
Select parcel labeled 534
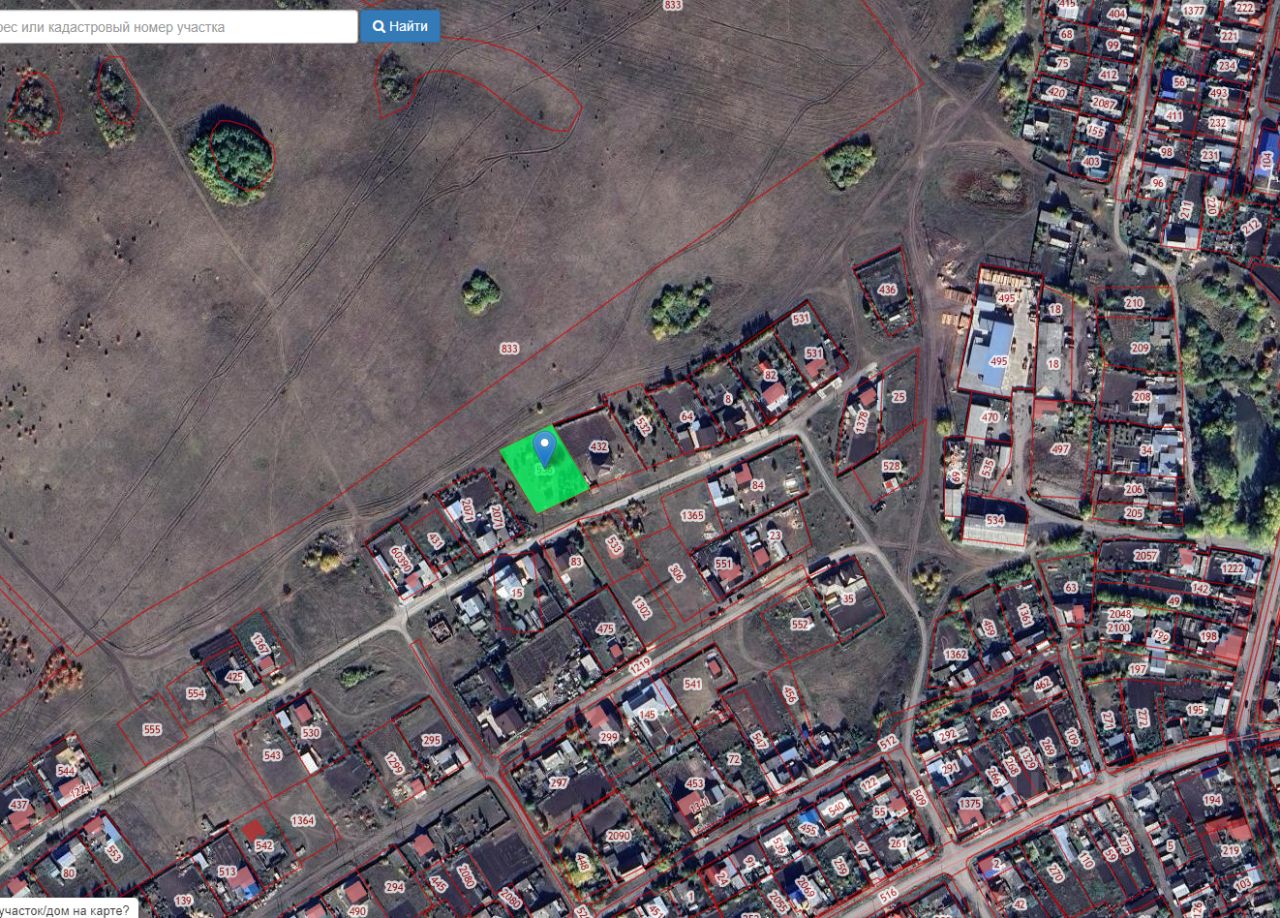(994, 521)
